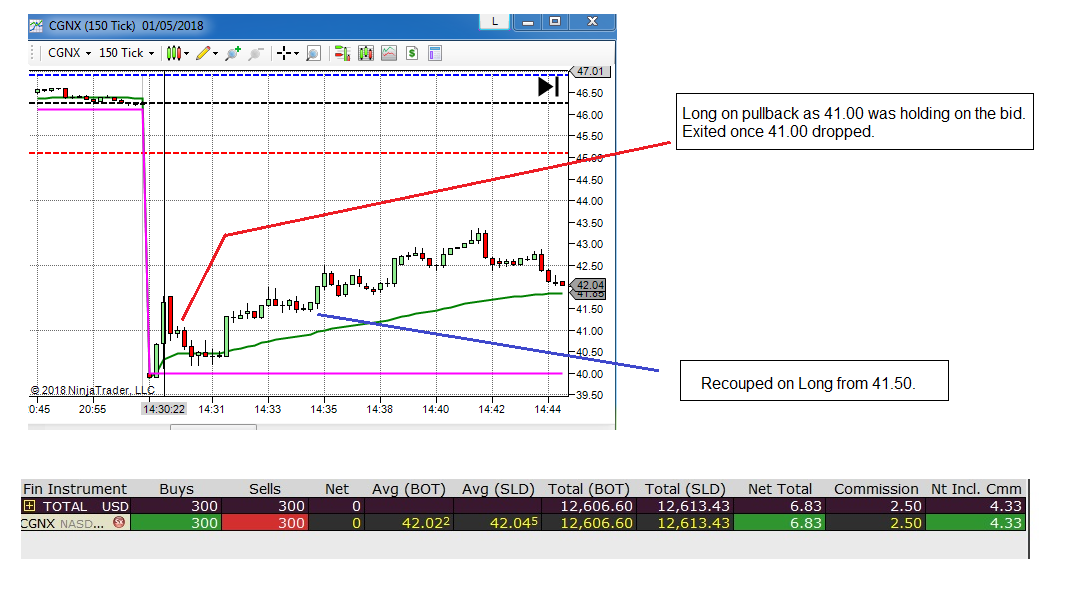Click the 14:35 time axis label
Viewport: 1075px width, 605px height.
[324, 409]
